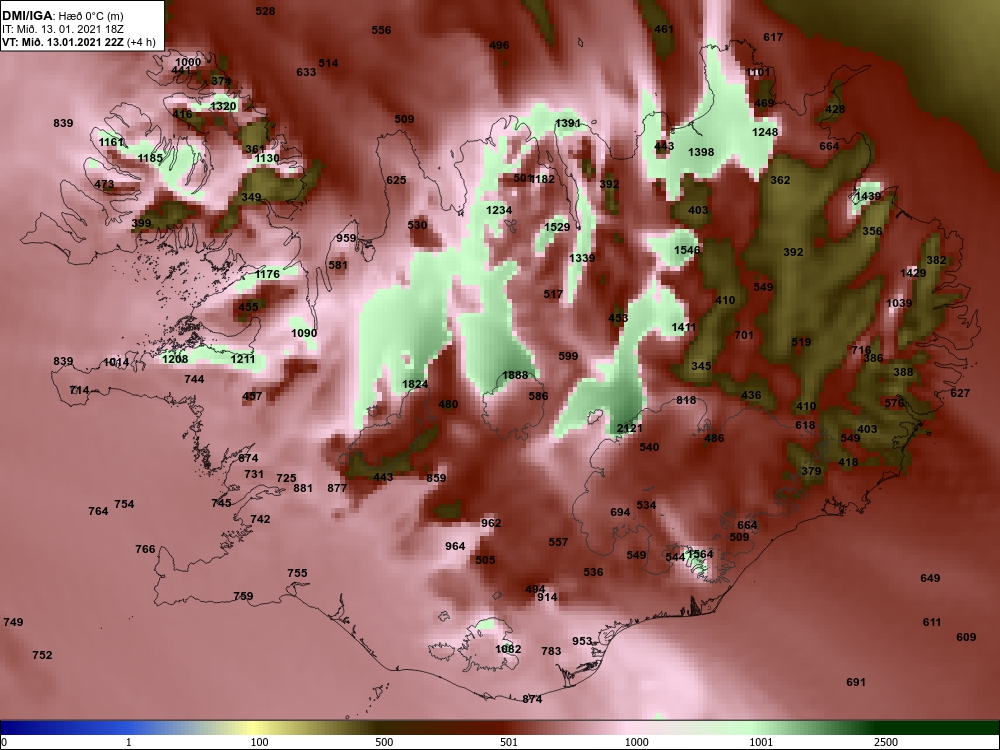This screenshot has width=1000, height=750.
Task: Click the map value 461
Action: tap(664, 29)
